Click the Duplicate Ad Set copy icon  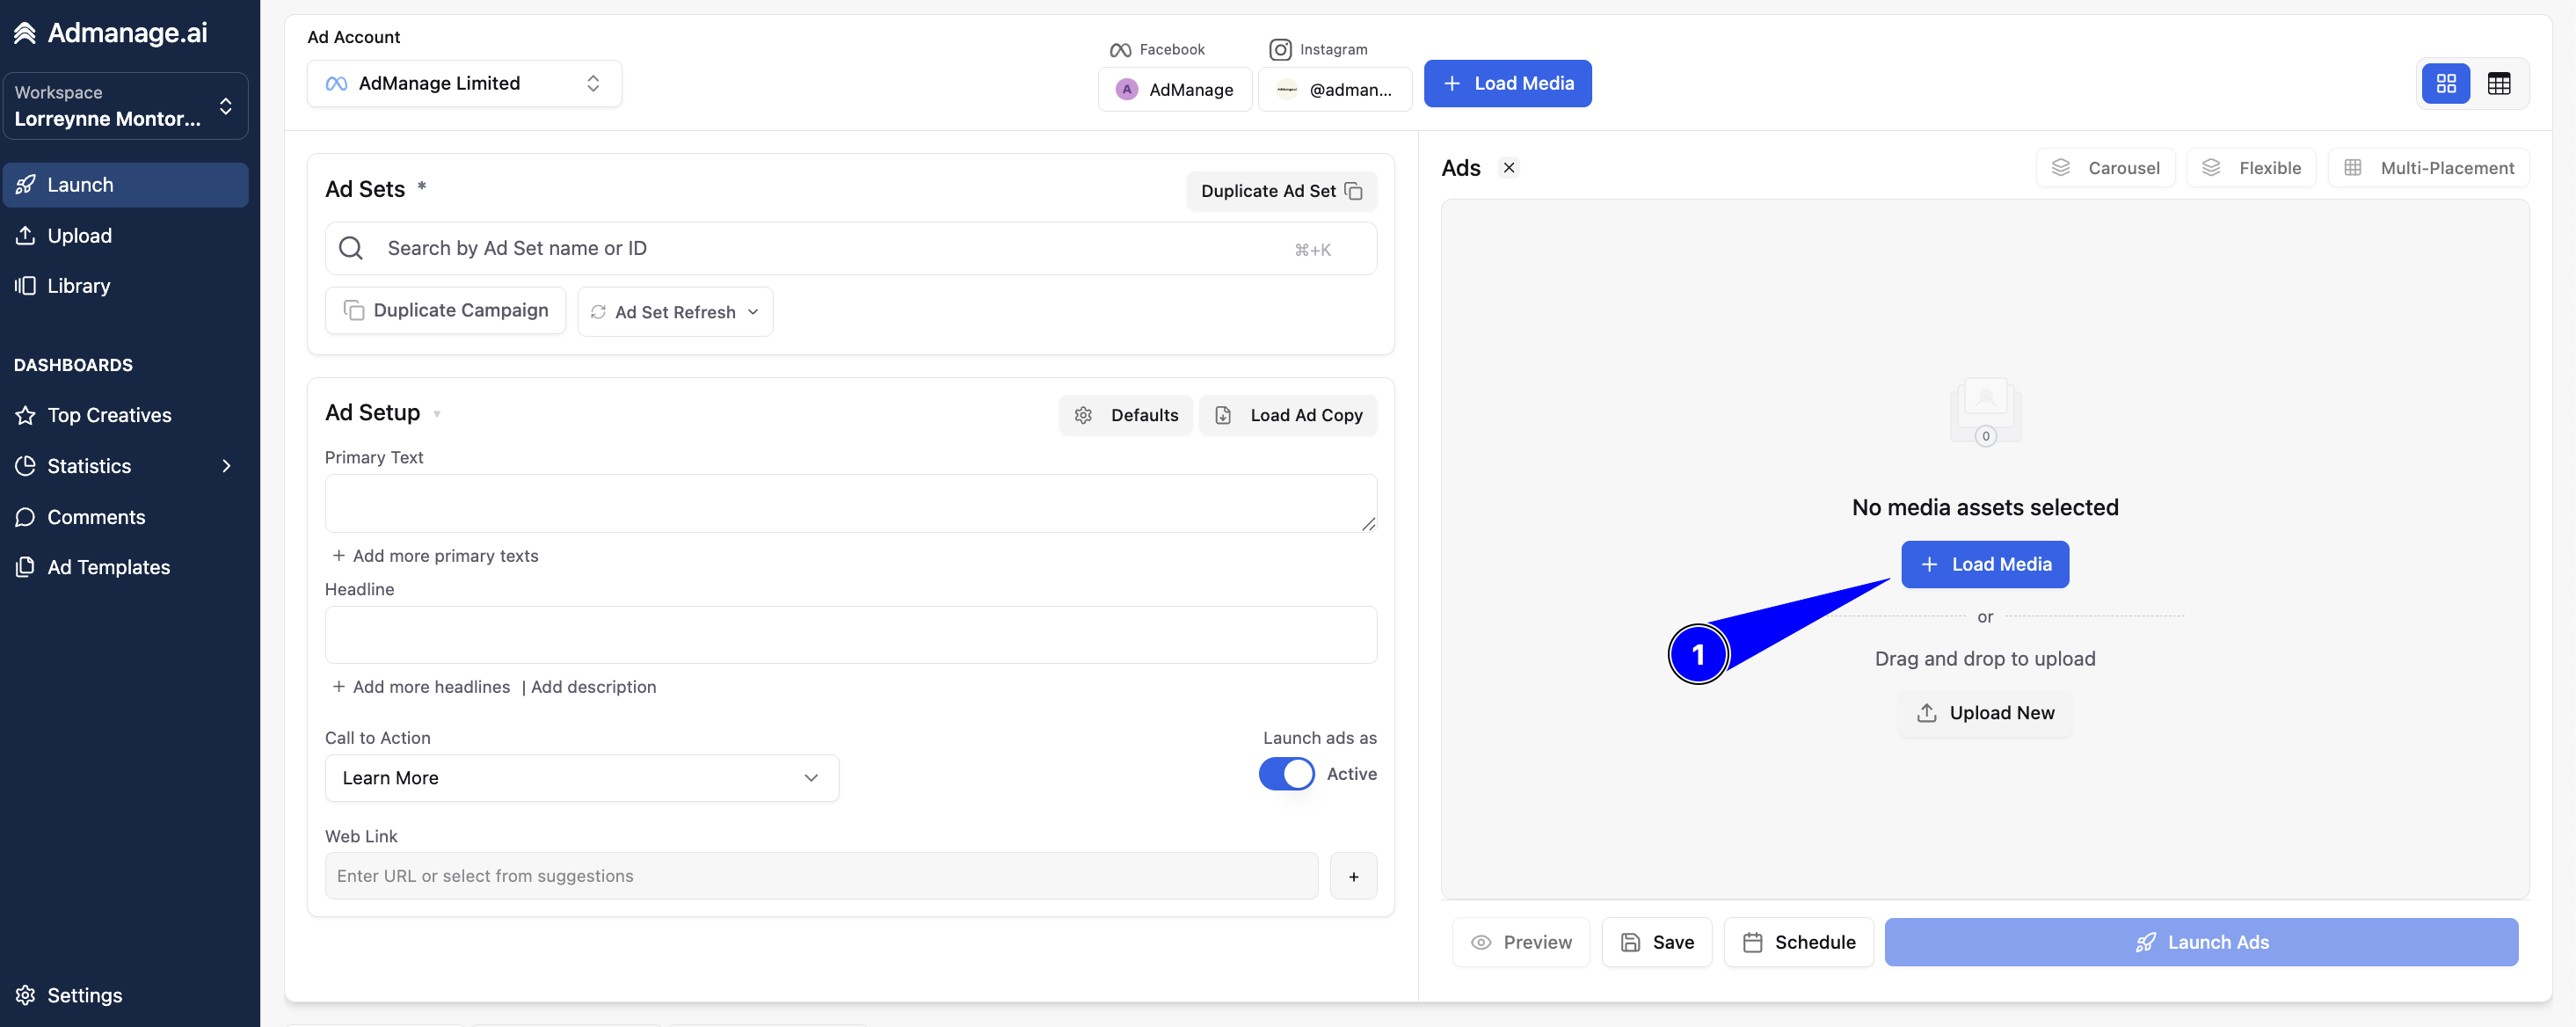pos(1354,191)
